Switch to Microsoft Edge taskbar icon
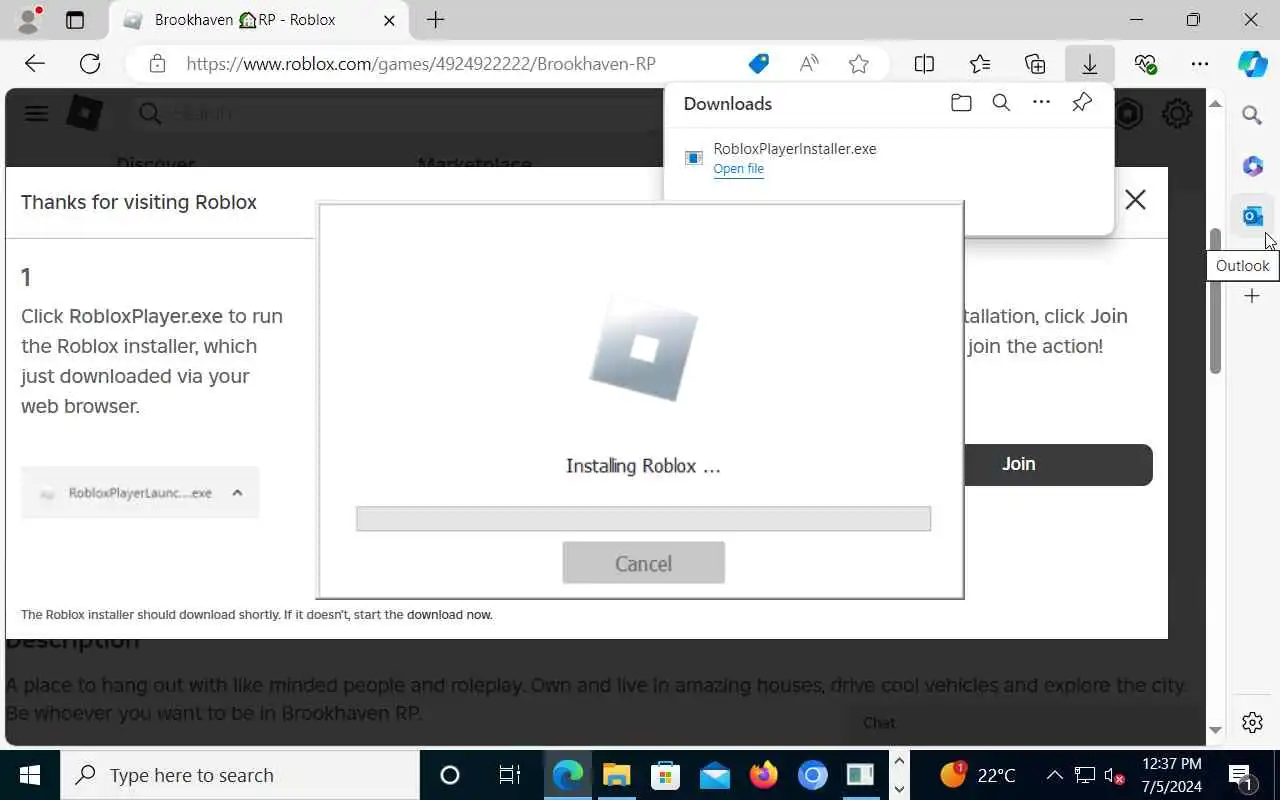 coord(567,775)
